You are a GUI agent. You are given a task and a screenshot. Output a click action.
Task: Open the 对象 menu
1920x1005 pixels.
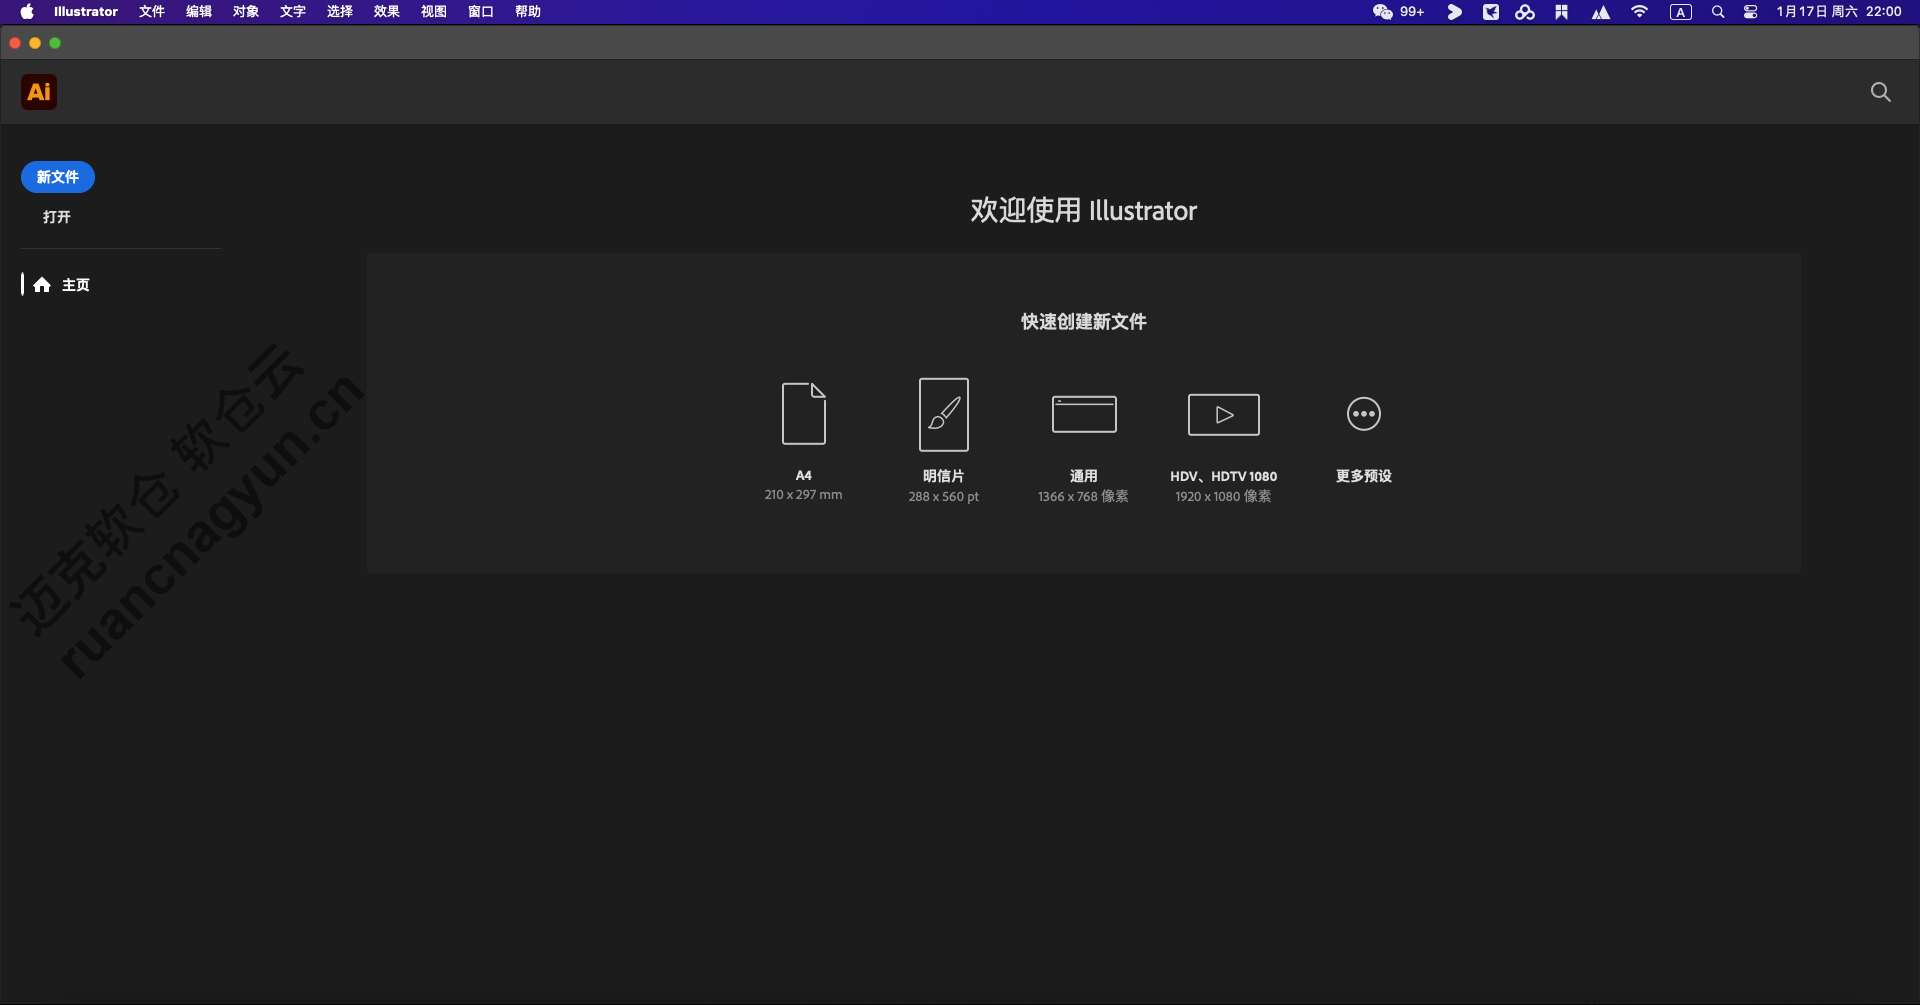click(245, 12)
